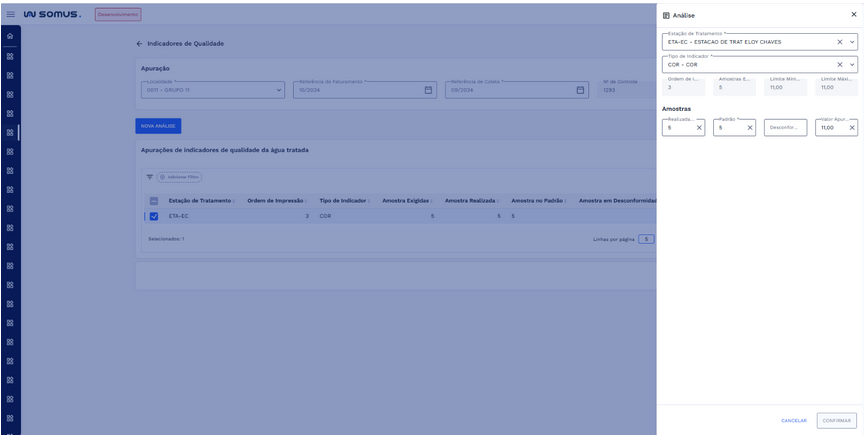Open the Tipo de Indicador dropdown
Viewport: 865px width, 439px height.
(852, 64)
